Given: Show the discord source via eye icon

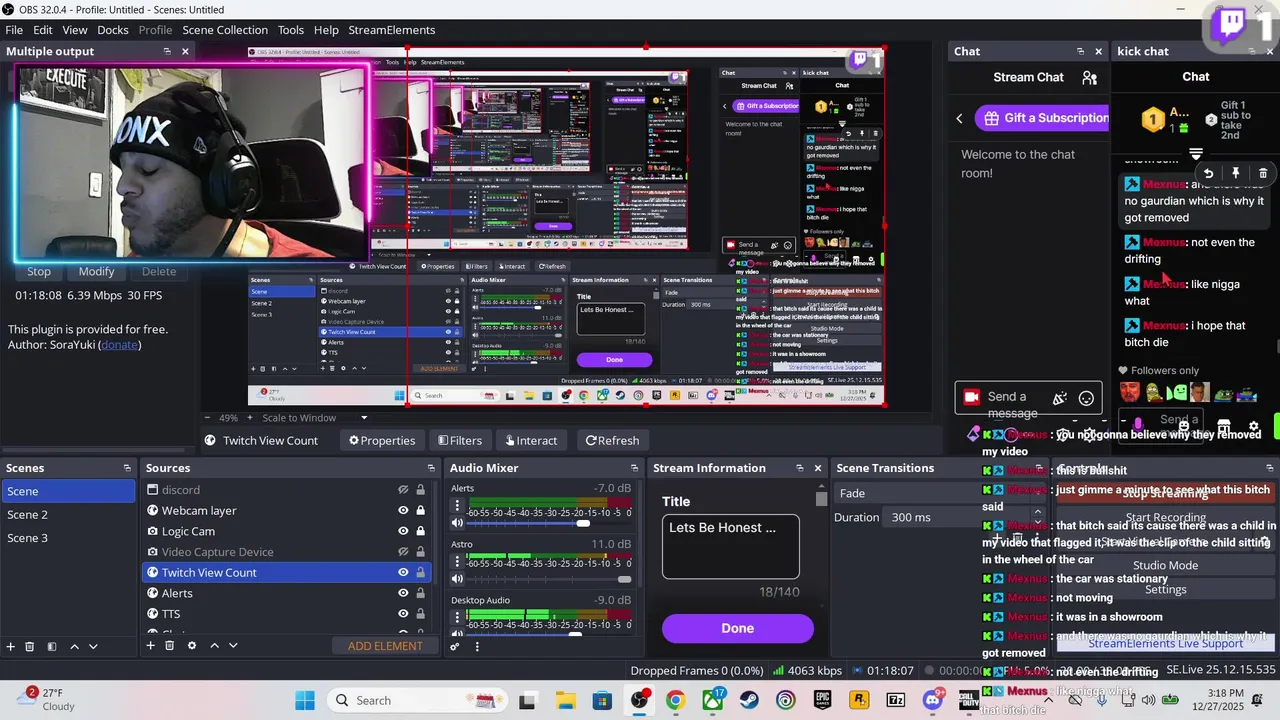Looking at the screenshot, I should [403, 490].
